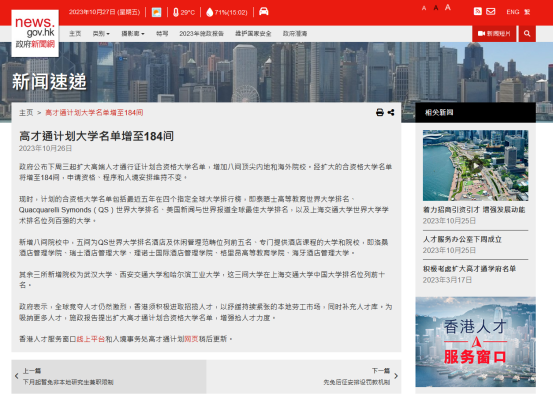Click the news.gov.hk logo
The width and height of the screenshot is (553, 399).
[x=35, y=33]
